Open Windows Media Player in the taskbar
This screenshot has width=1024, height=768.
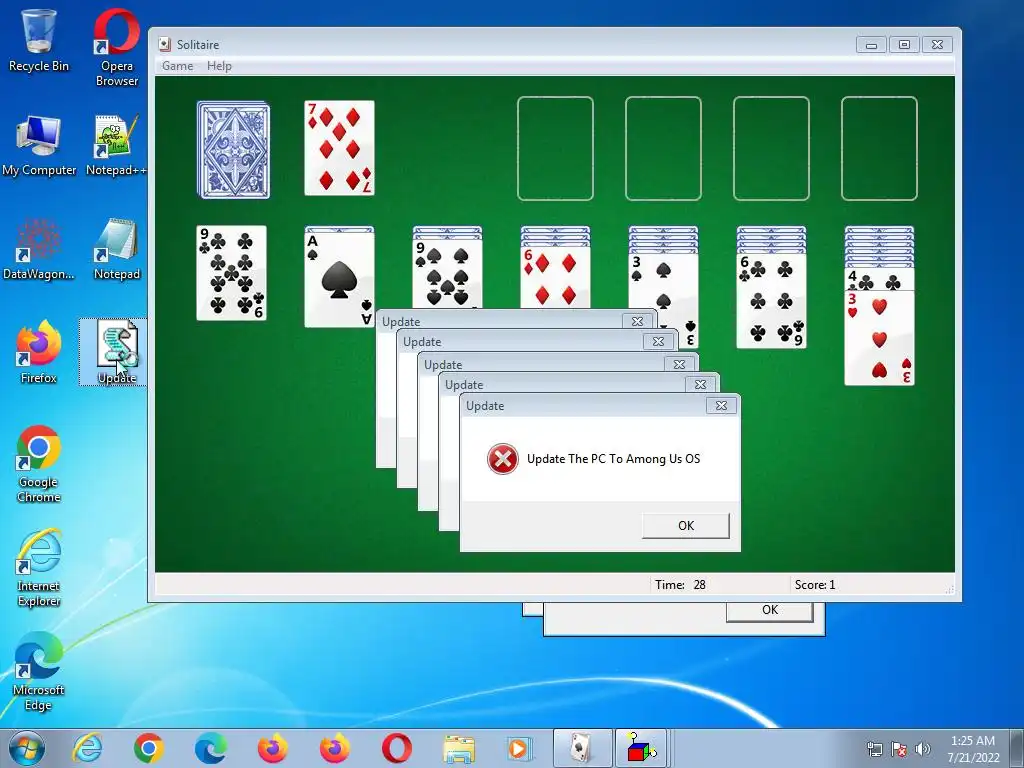click(x=520, y=749)
